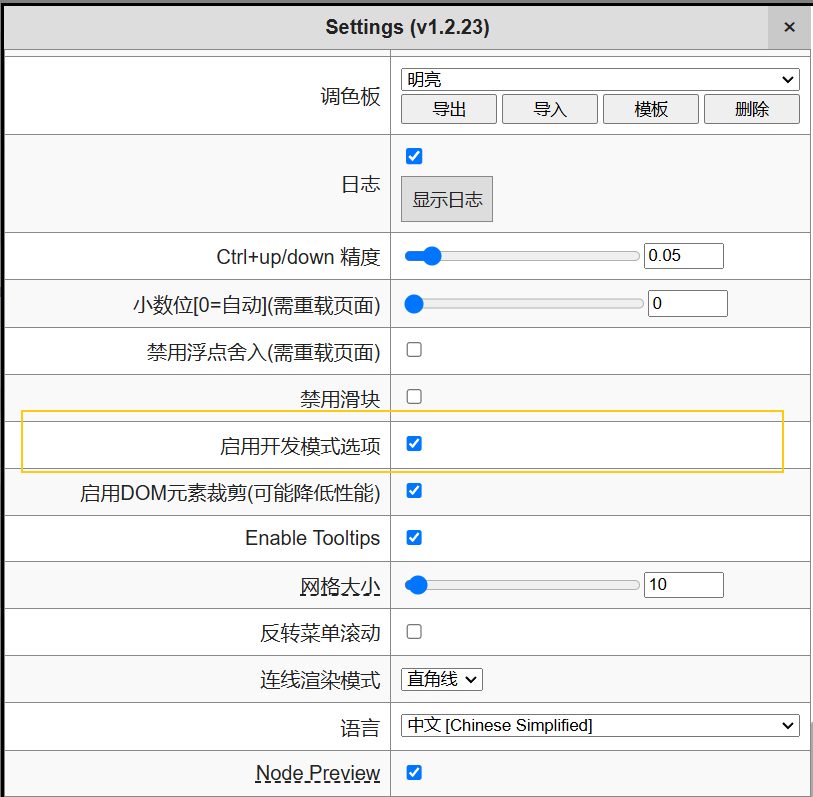Screen dimensions: 813x797
Task: Toggle the Node Preview checkbox
Action: pos(414,773)
